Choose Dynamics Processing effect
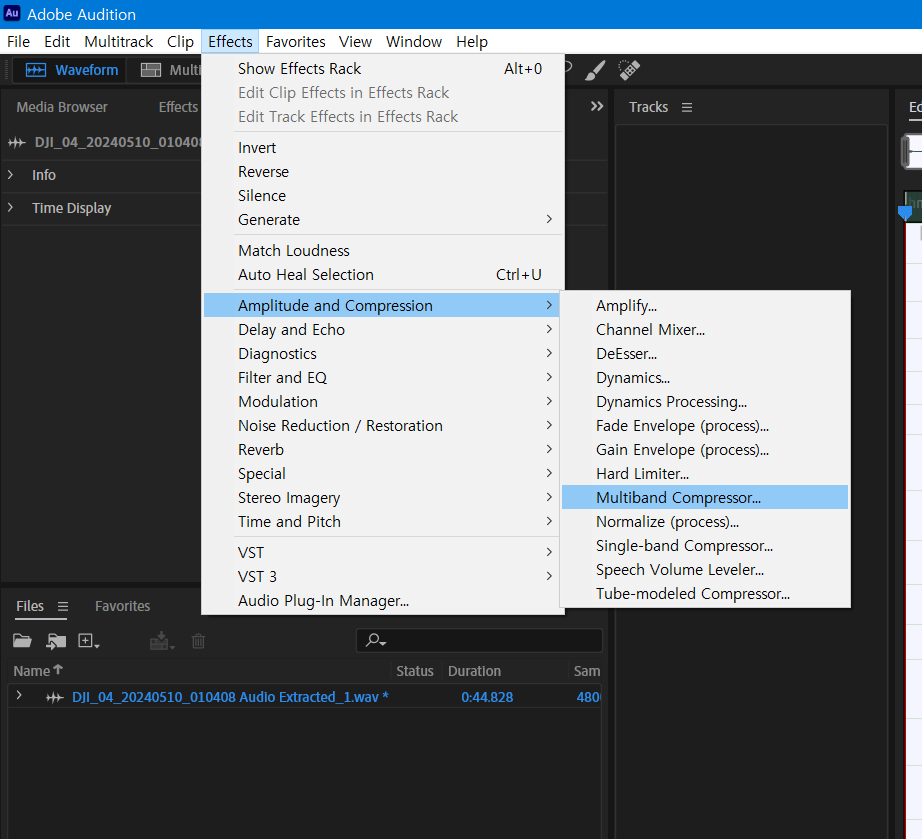The width and height of the screenshot is (922, 839). (705, 402)
